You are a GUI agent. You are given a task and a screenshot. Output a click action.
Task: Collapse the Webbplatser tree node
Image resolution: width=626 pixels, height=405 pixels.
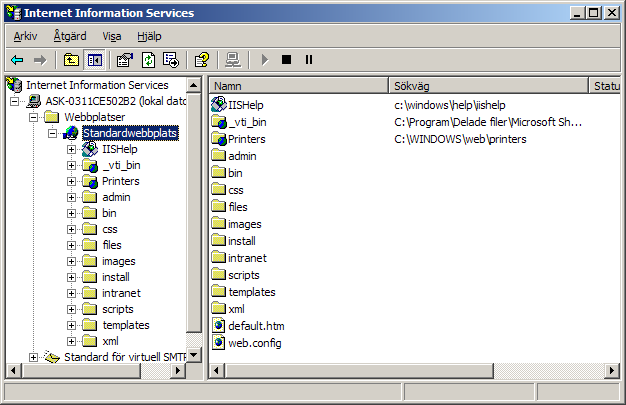tap(34, 117)
